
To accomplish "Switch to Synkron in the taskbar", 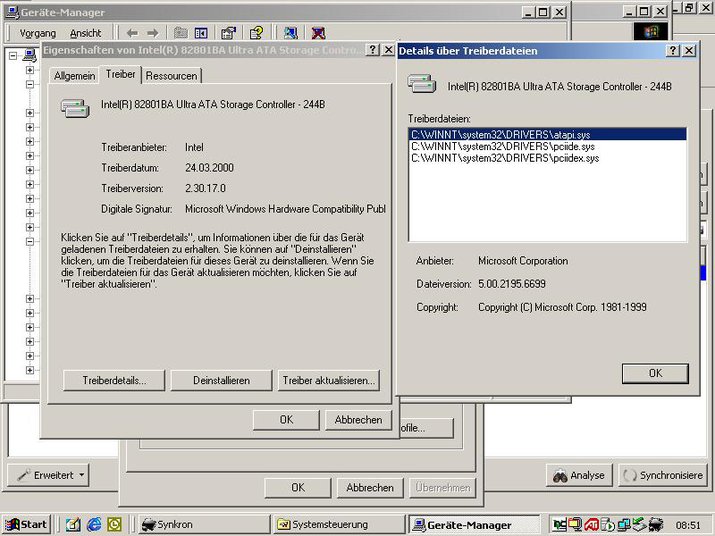I will (x=203, y=525).
